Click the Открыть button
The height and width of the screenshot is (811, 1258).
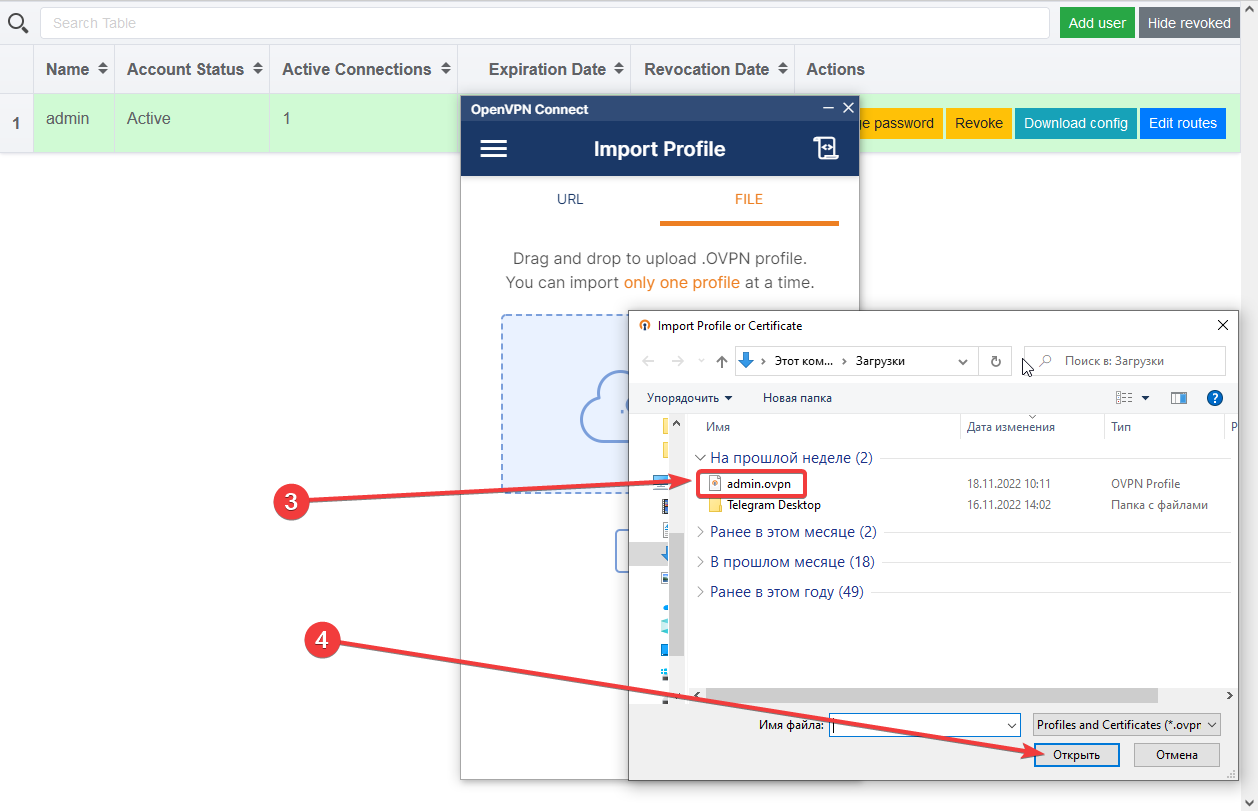pos(1076,755)
